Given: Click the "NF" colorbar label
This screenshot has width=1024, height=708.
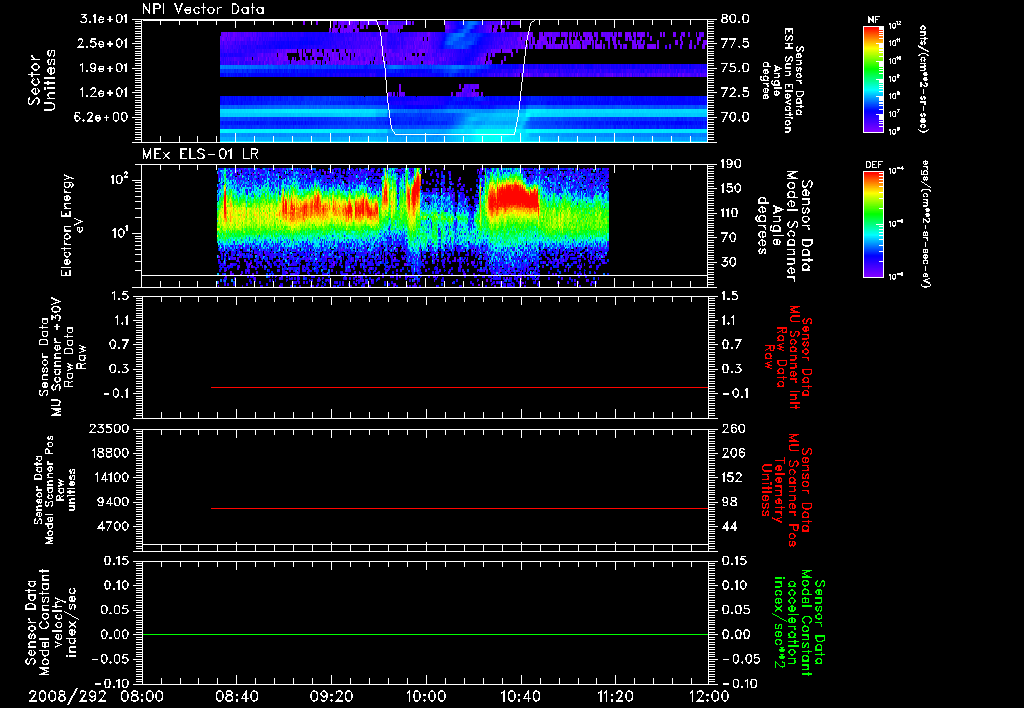Looking at the screenshot, I should (873, 20).
